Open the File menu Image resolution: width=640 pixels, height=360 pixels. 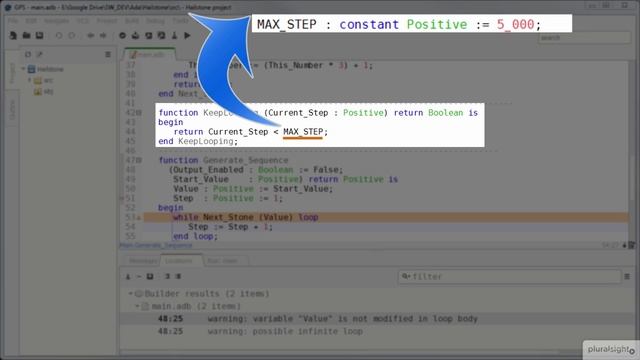[x=13, y=20]
